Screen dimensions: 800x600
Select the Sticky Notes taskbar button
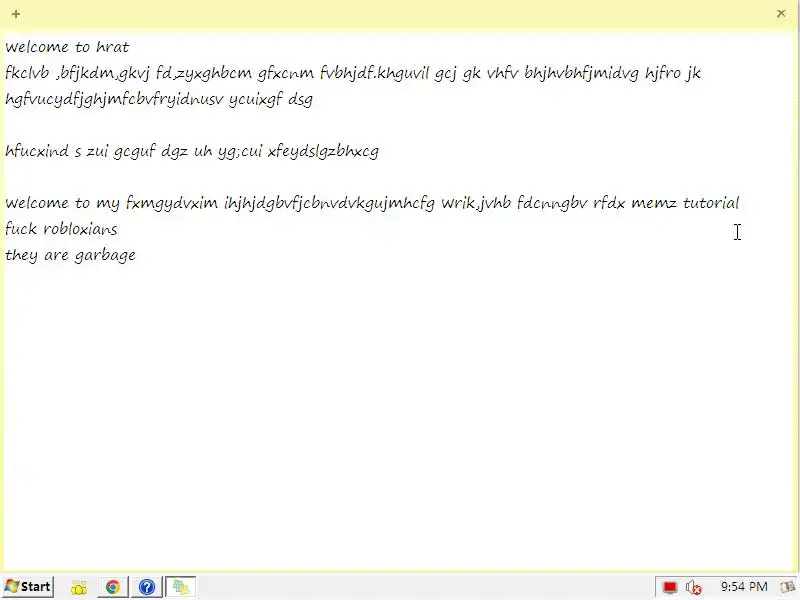click(x=181, y=587)
